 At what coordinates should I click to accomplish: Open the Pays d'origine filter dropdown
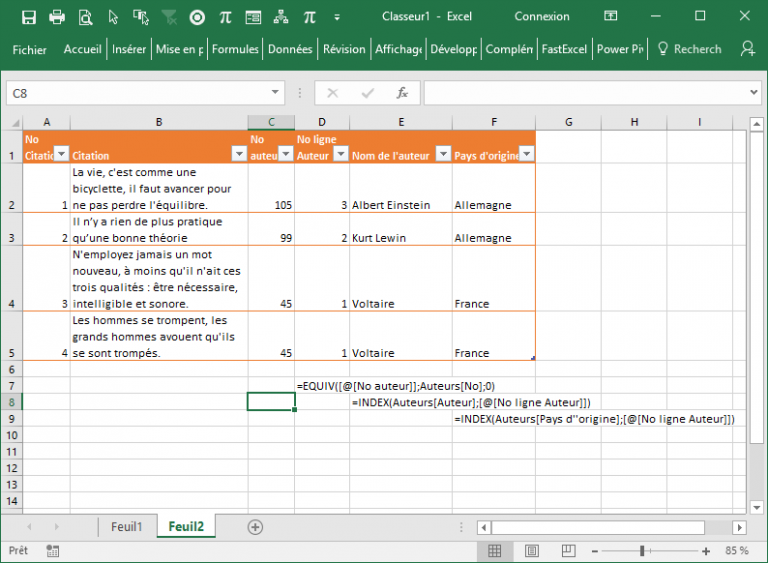pos(526,155)
